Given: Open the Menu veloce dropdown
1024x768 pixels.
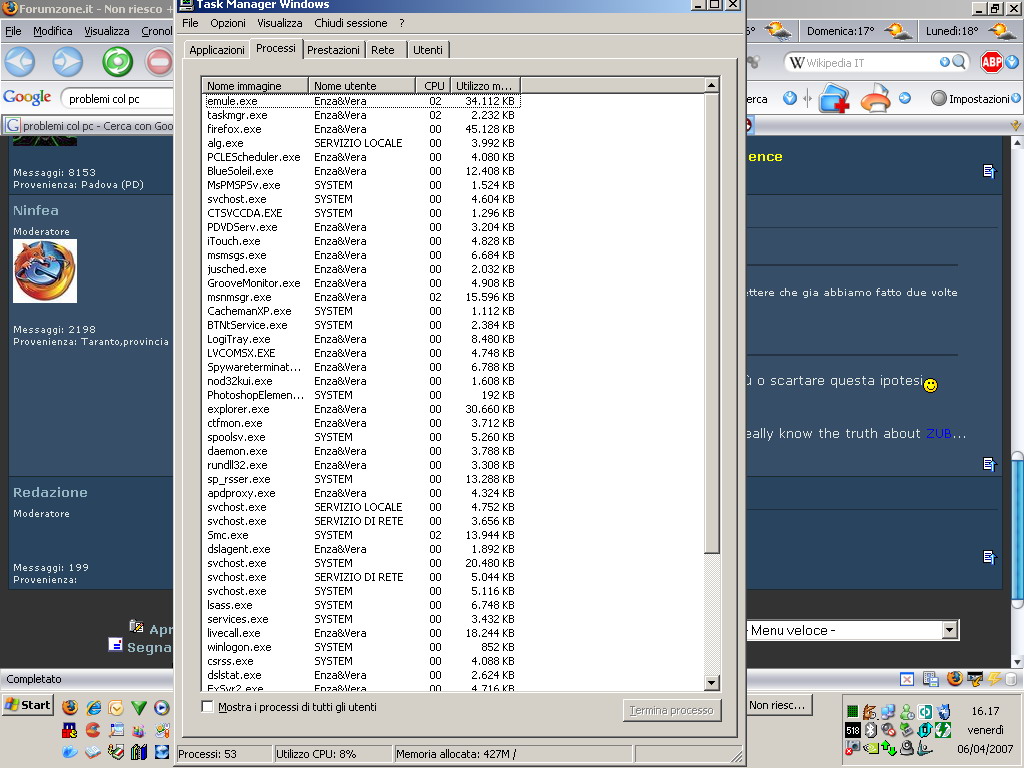Looking at the screenshot, I should [950, 630].
